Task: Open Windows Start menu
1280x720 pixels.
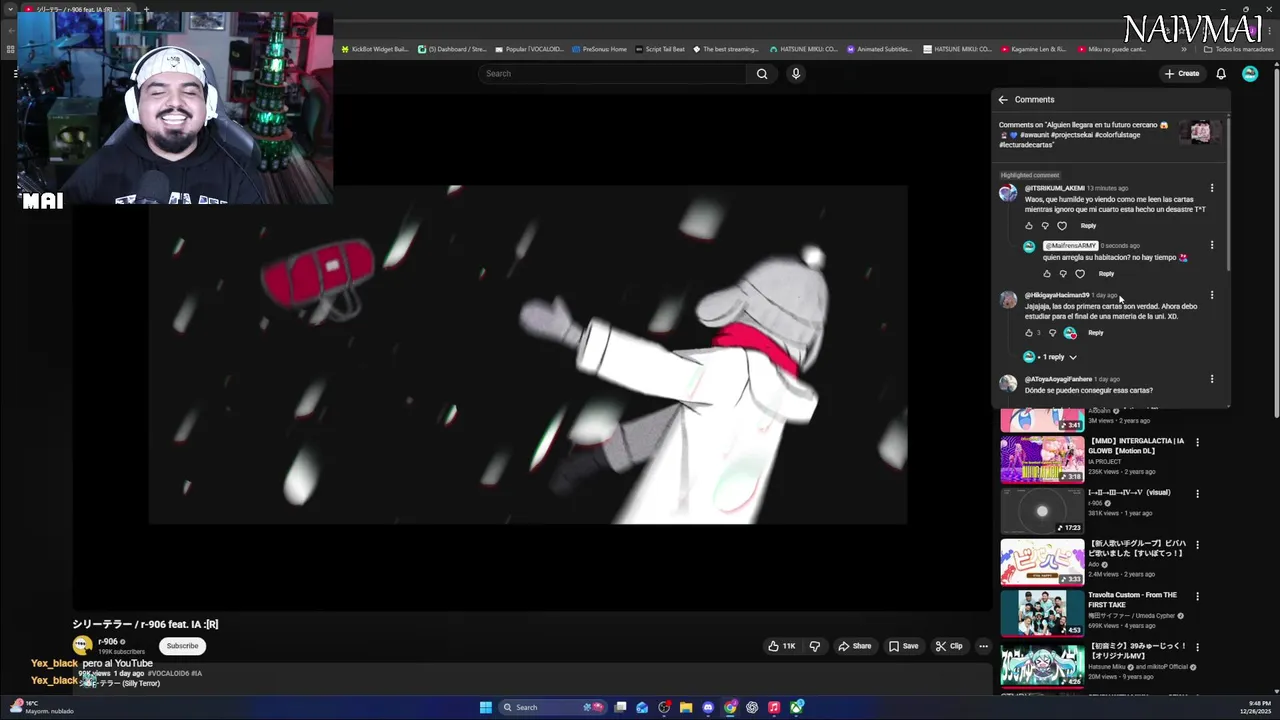Action: pyautogui.click(x=486, y=707)
